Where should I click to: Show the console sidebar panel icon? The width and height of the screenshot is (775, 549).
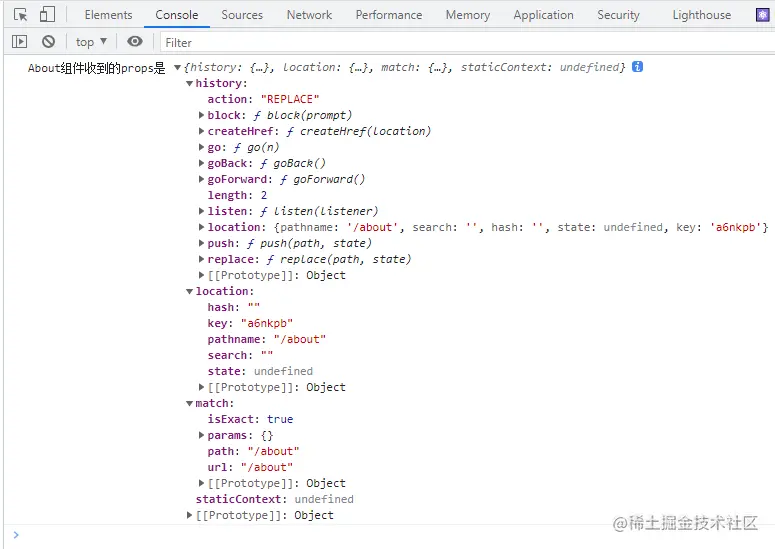pyautogui.click(x=19, y=42)
